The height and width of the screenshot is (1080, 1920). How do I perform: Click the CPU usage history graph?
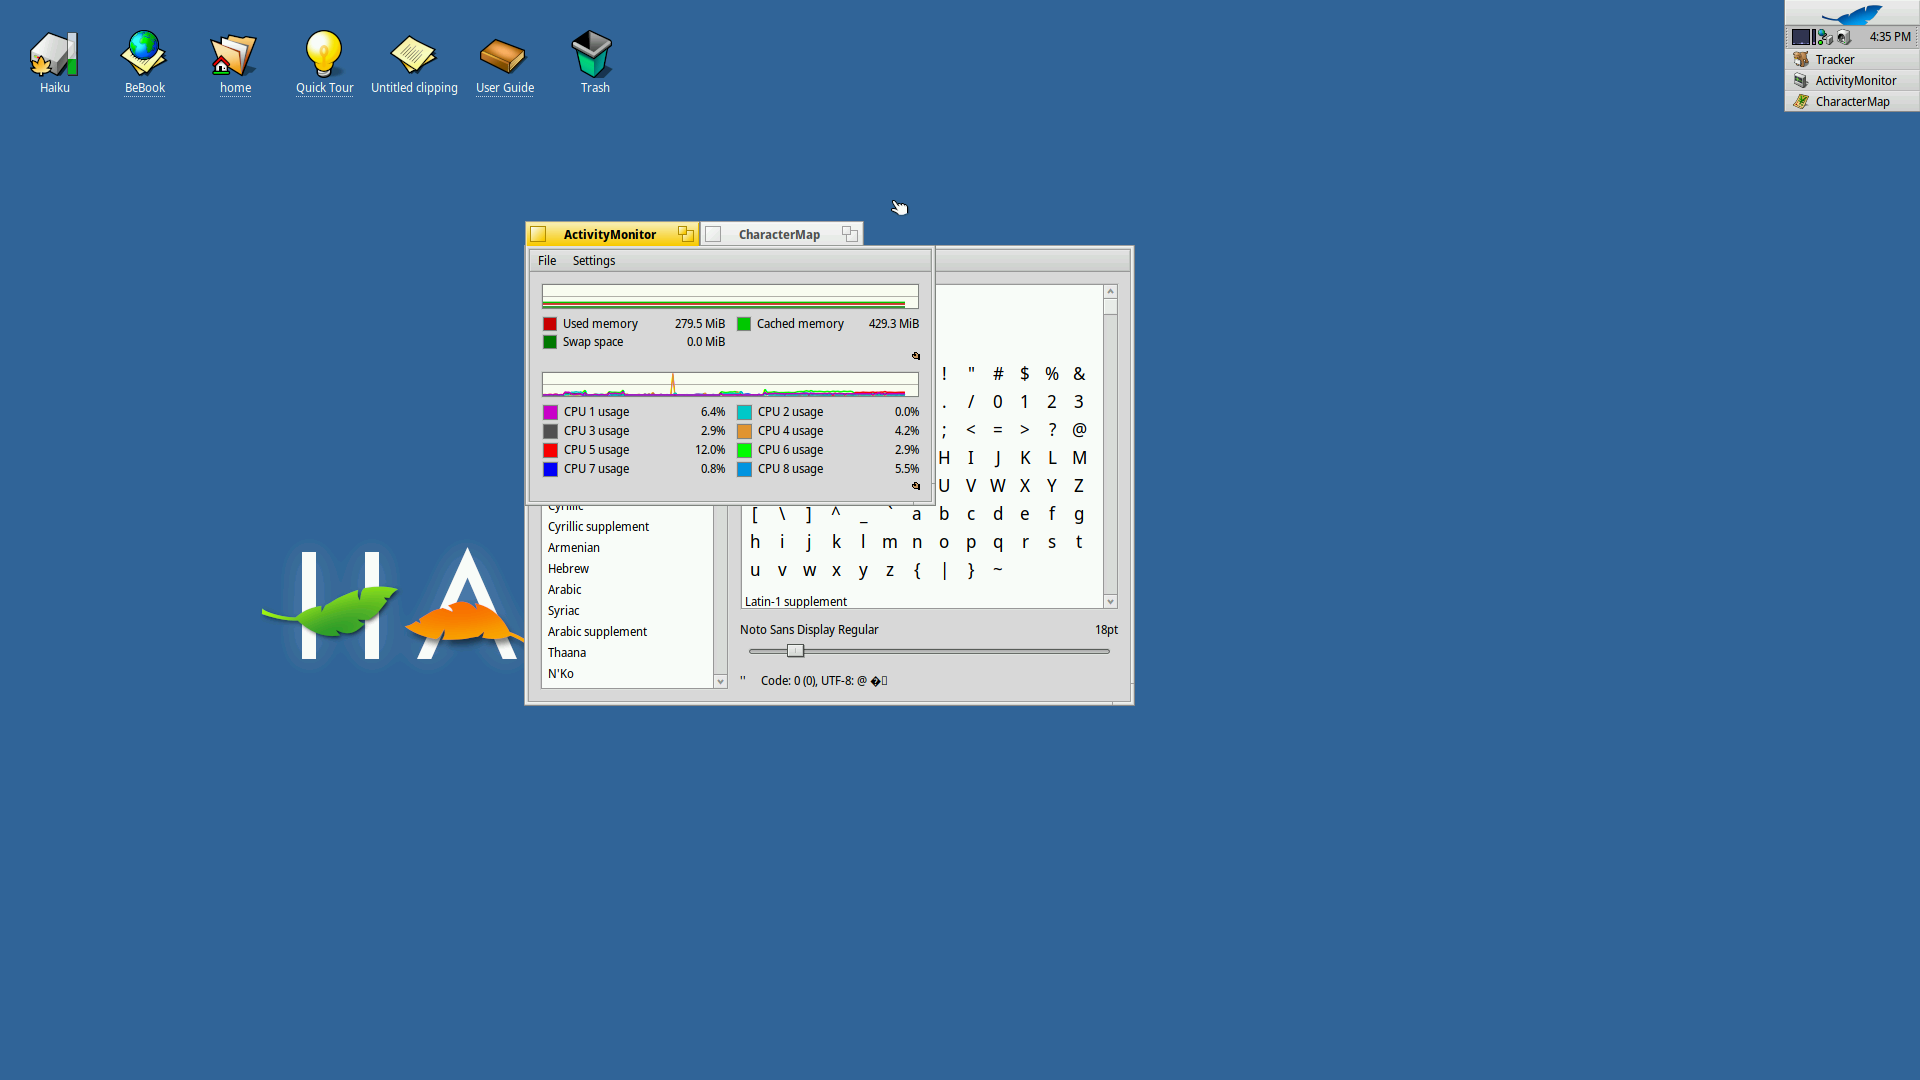pyautogui.click(x=730, y=384)
